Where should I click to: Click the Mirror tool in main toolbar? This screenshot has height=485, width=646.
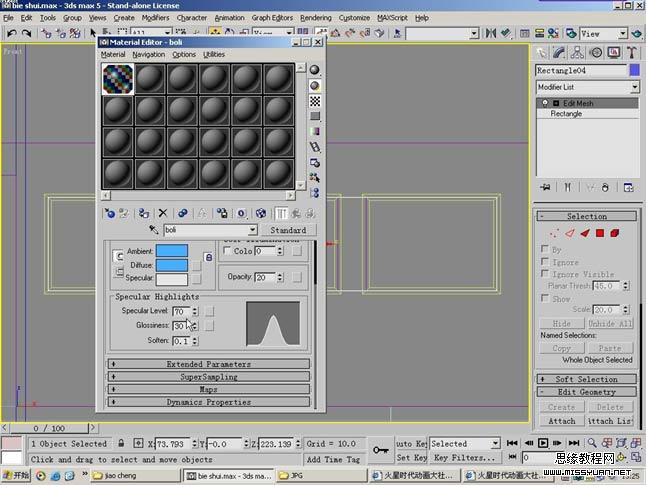tap(490, 33)
